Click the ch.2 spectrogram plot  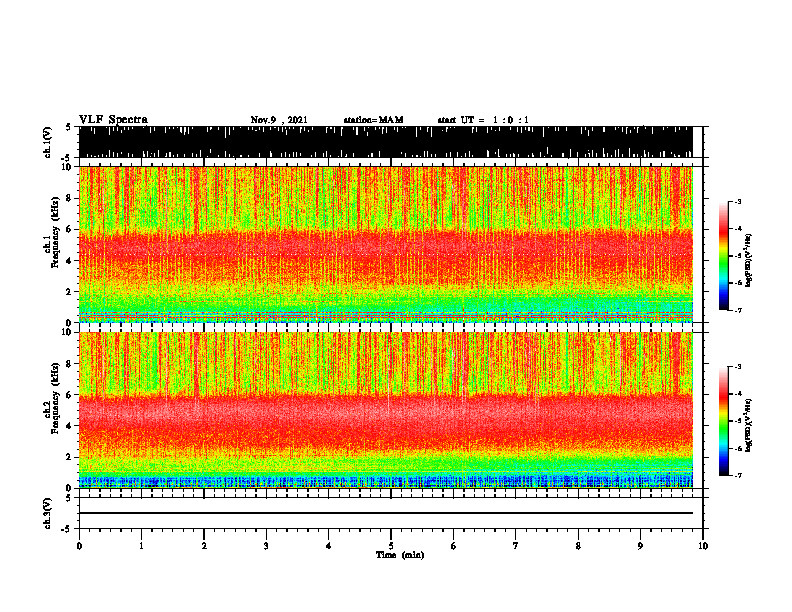click(x=386, y=410)
